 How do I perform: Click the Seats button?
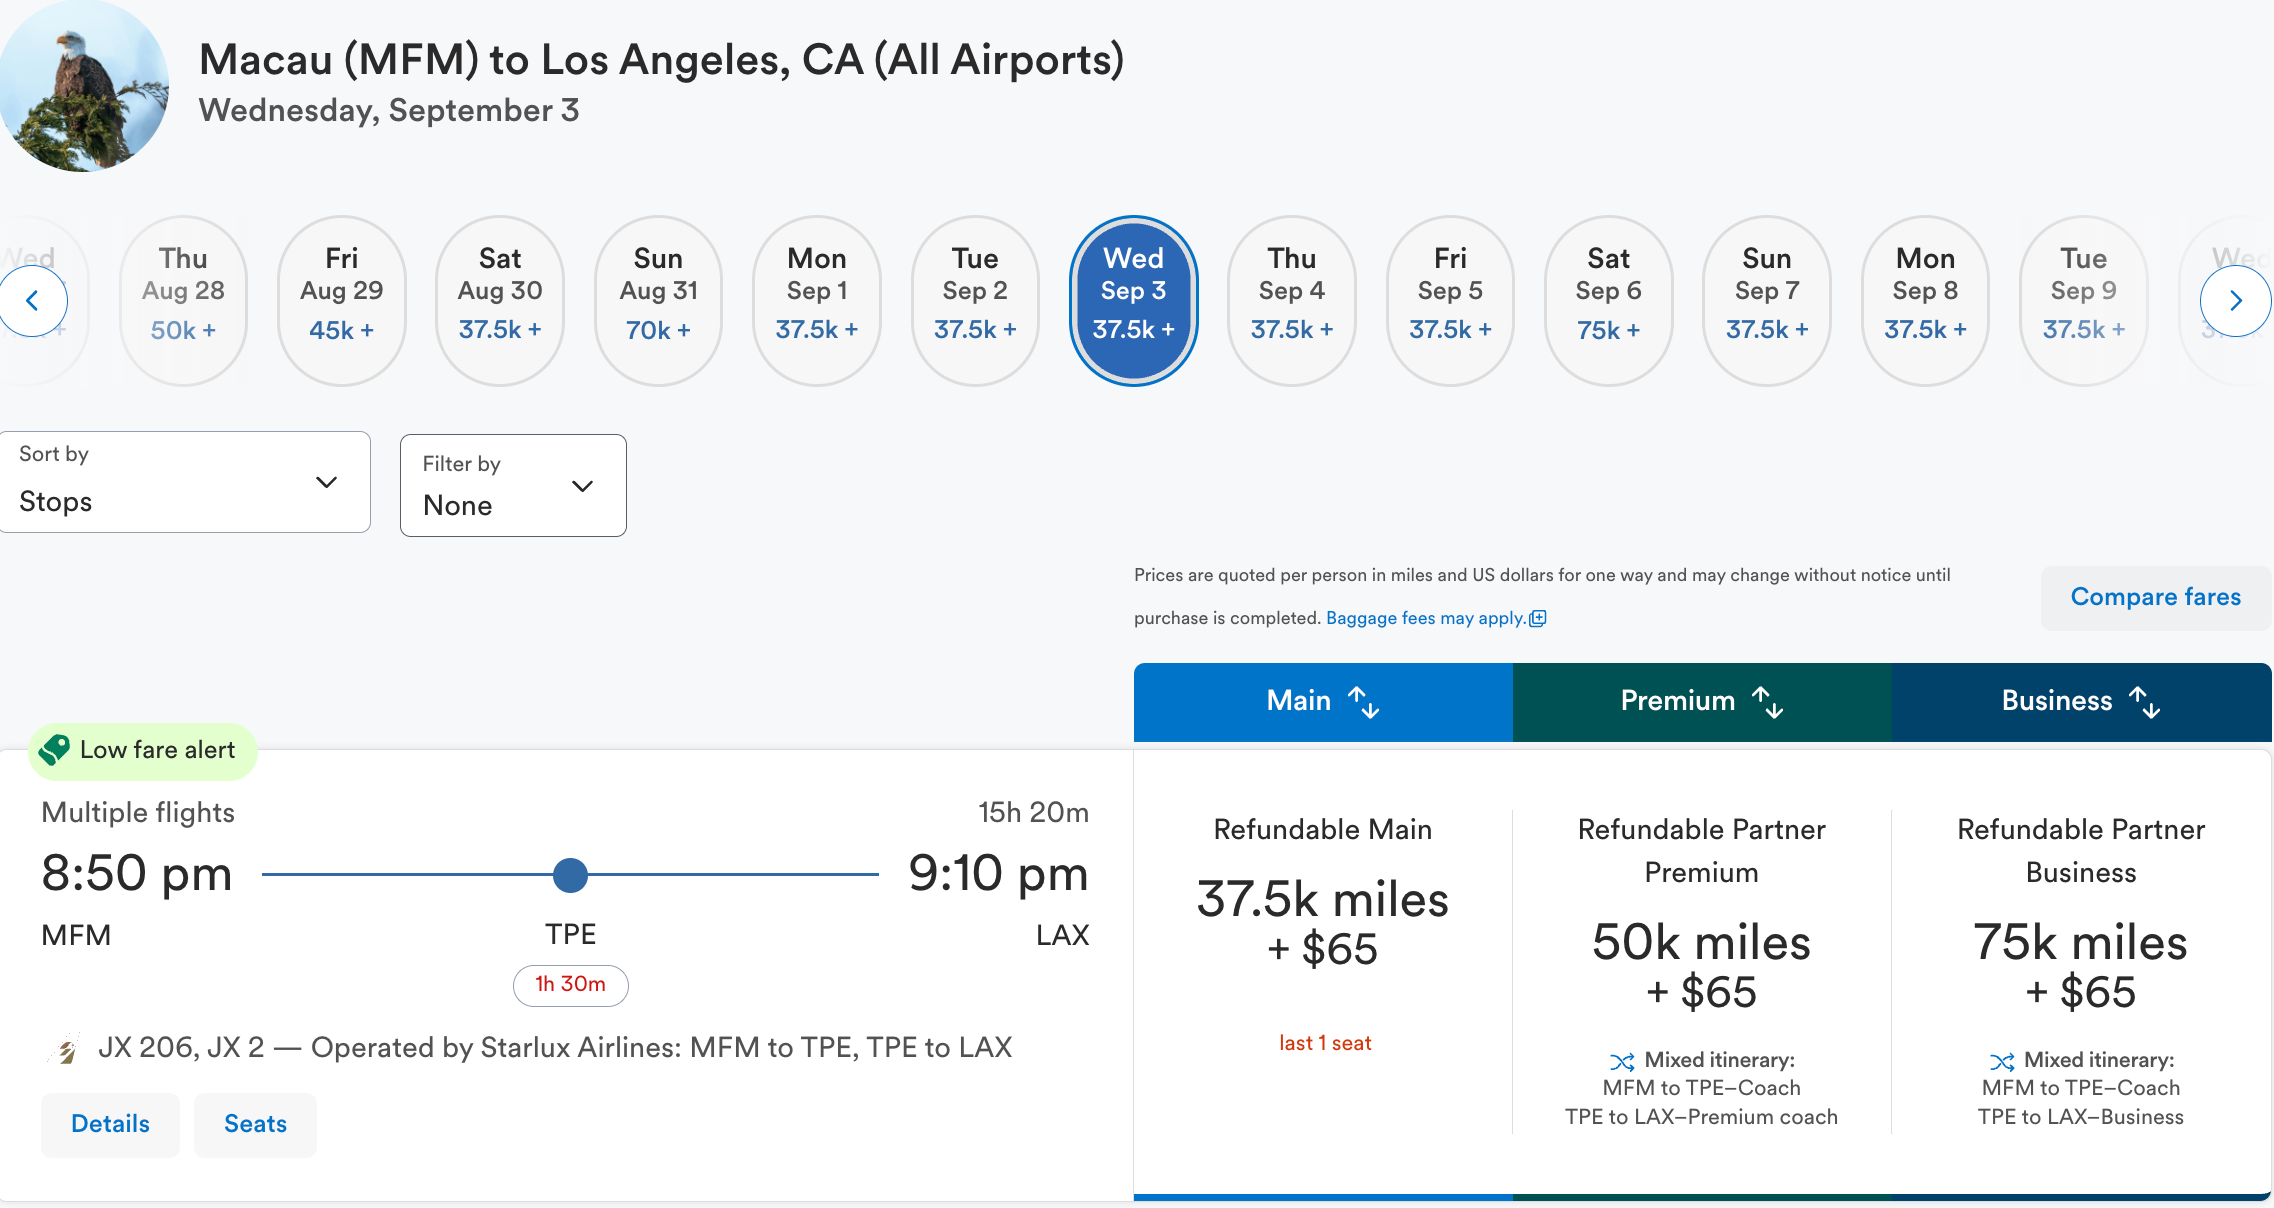(x=255, y=1124)
